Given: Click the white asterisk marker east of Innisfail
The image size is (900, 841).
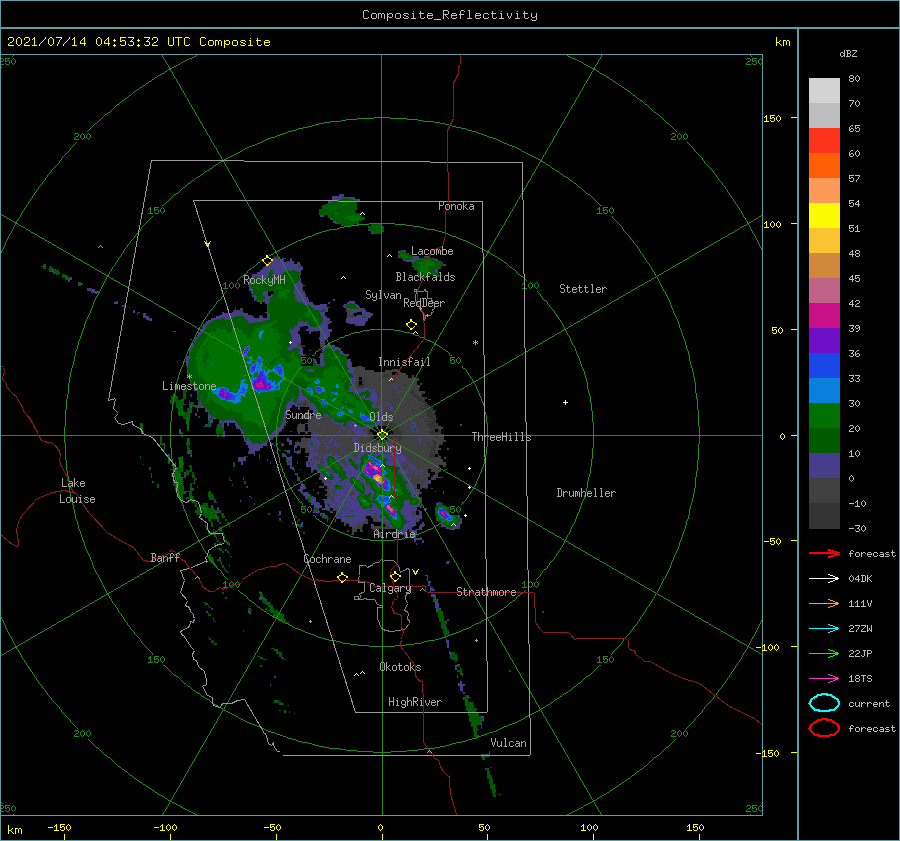Looking at the screenshot, I should 475,343.
